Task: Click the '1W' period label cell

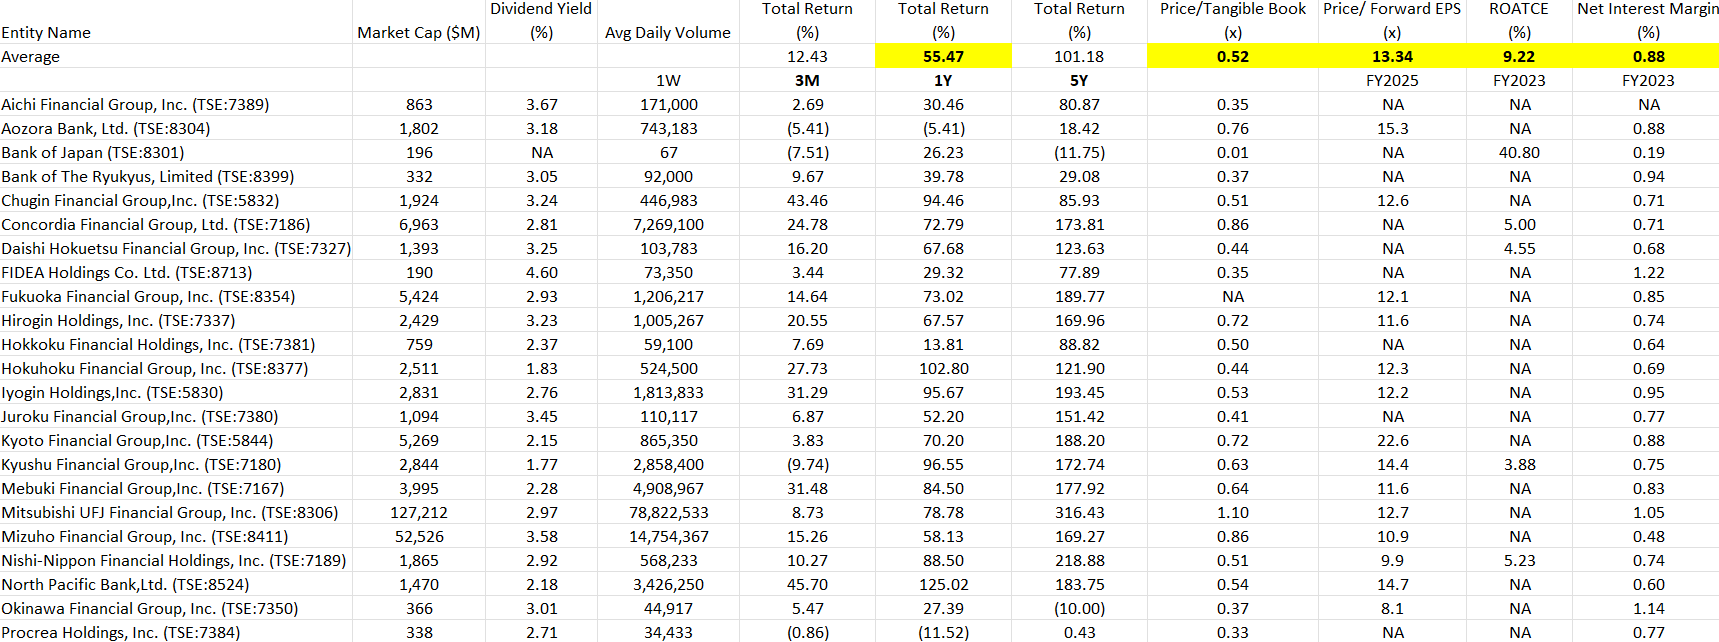Action: [668, 81]
